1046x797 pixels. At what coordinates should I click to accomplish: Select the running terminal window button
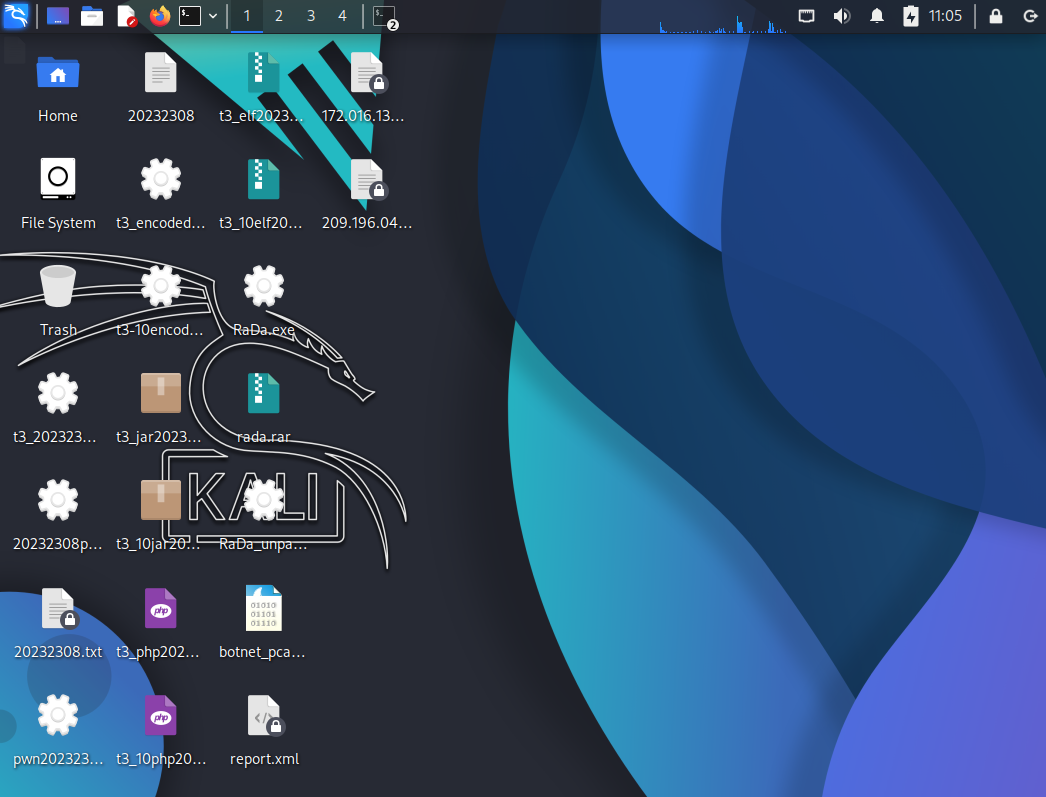(385, 17)
